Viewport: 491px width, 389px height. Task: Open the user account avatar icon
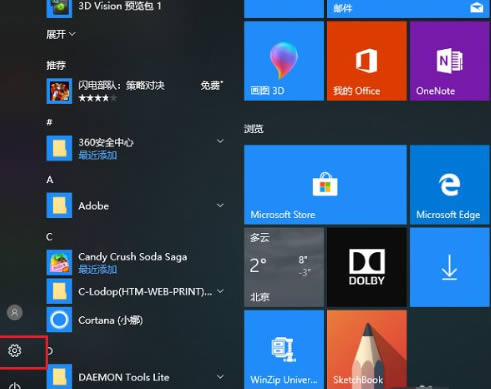coord(15,312)
